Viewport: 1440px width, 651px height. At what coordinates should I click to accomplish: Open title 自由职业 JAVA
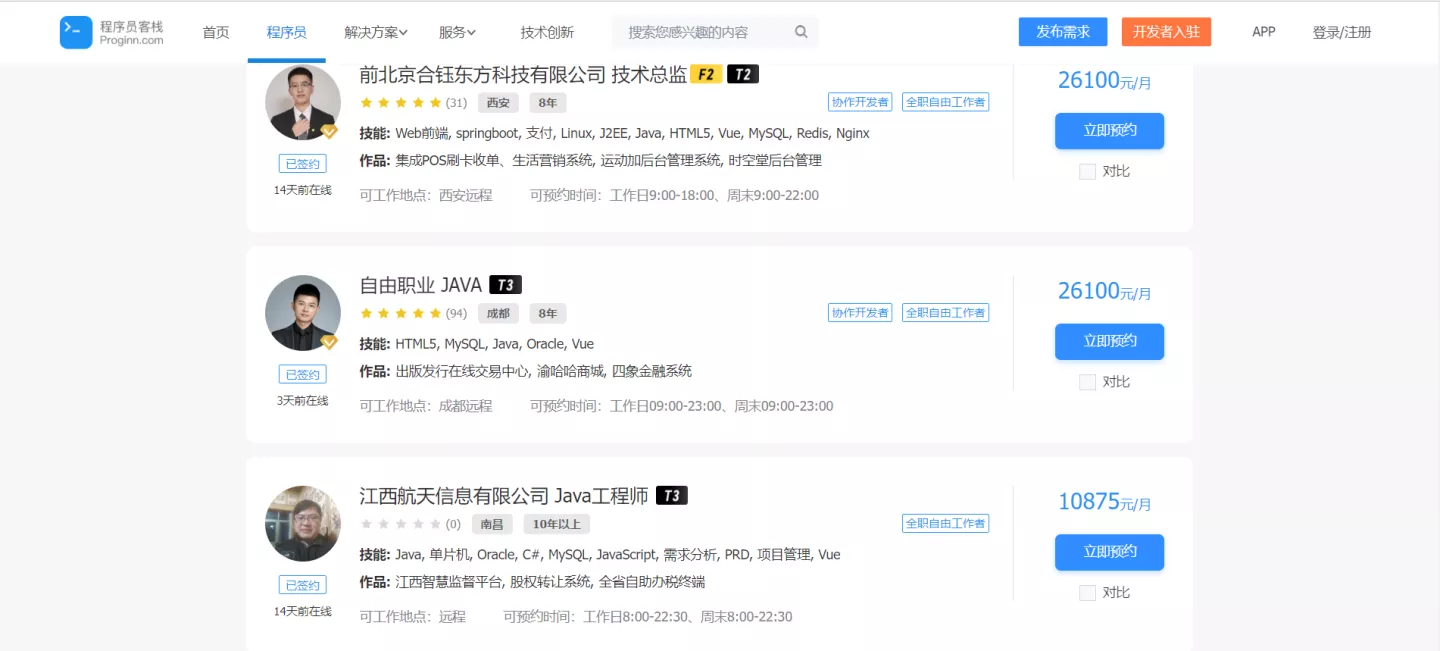(x=421, y=285)
